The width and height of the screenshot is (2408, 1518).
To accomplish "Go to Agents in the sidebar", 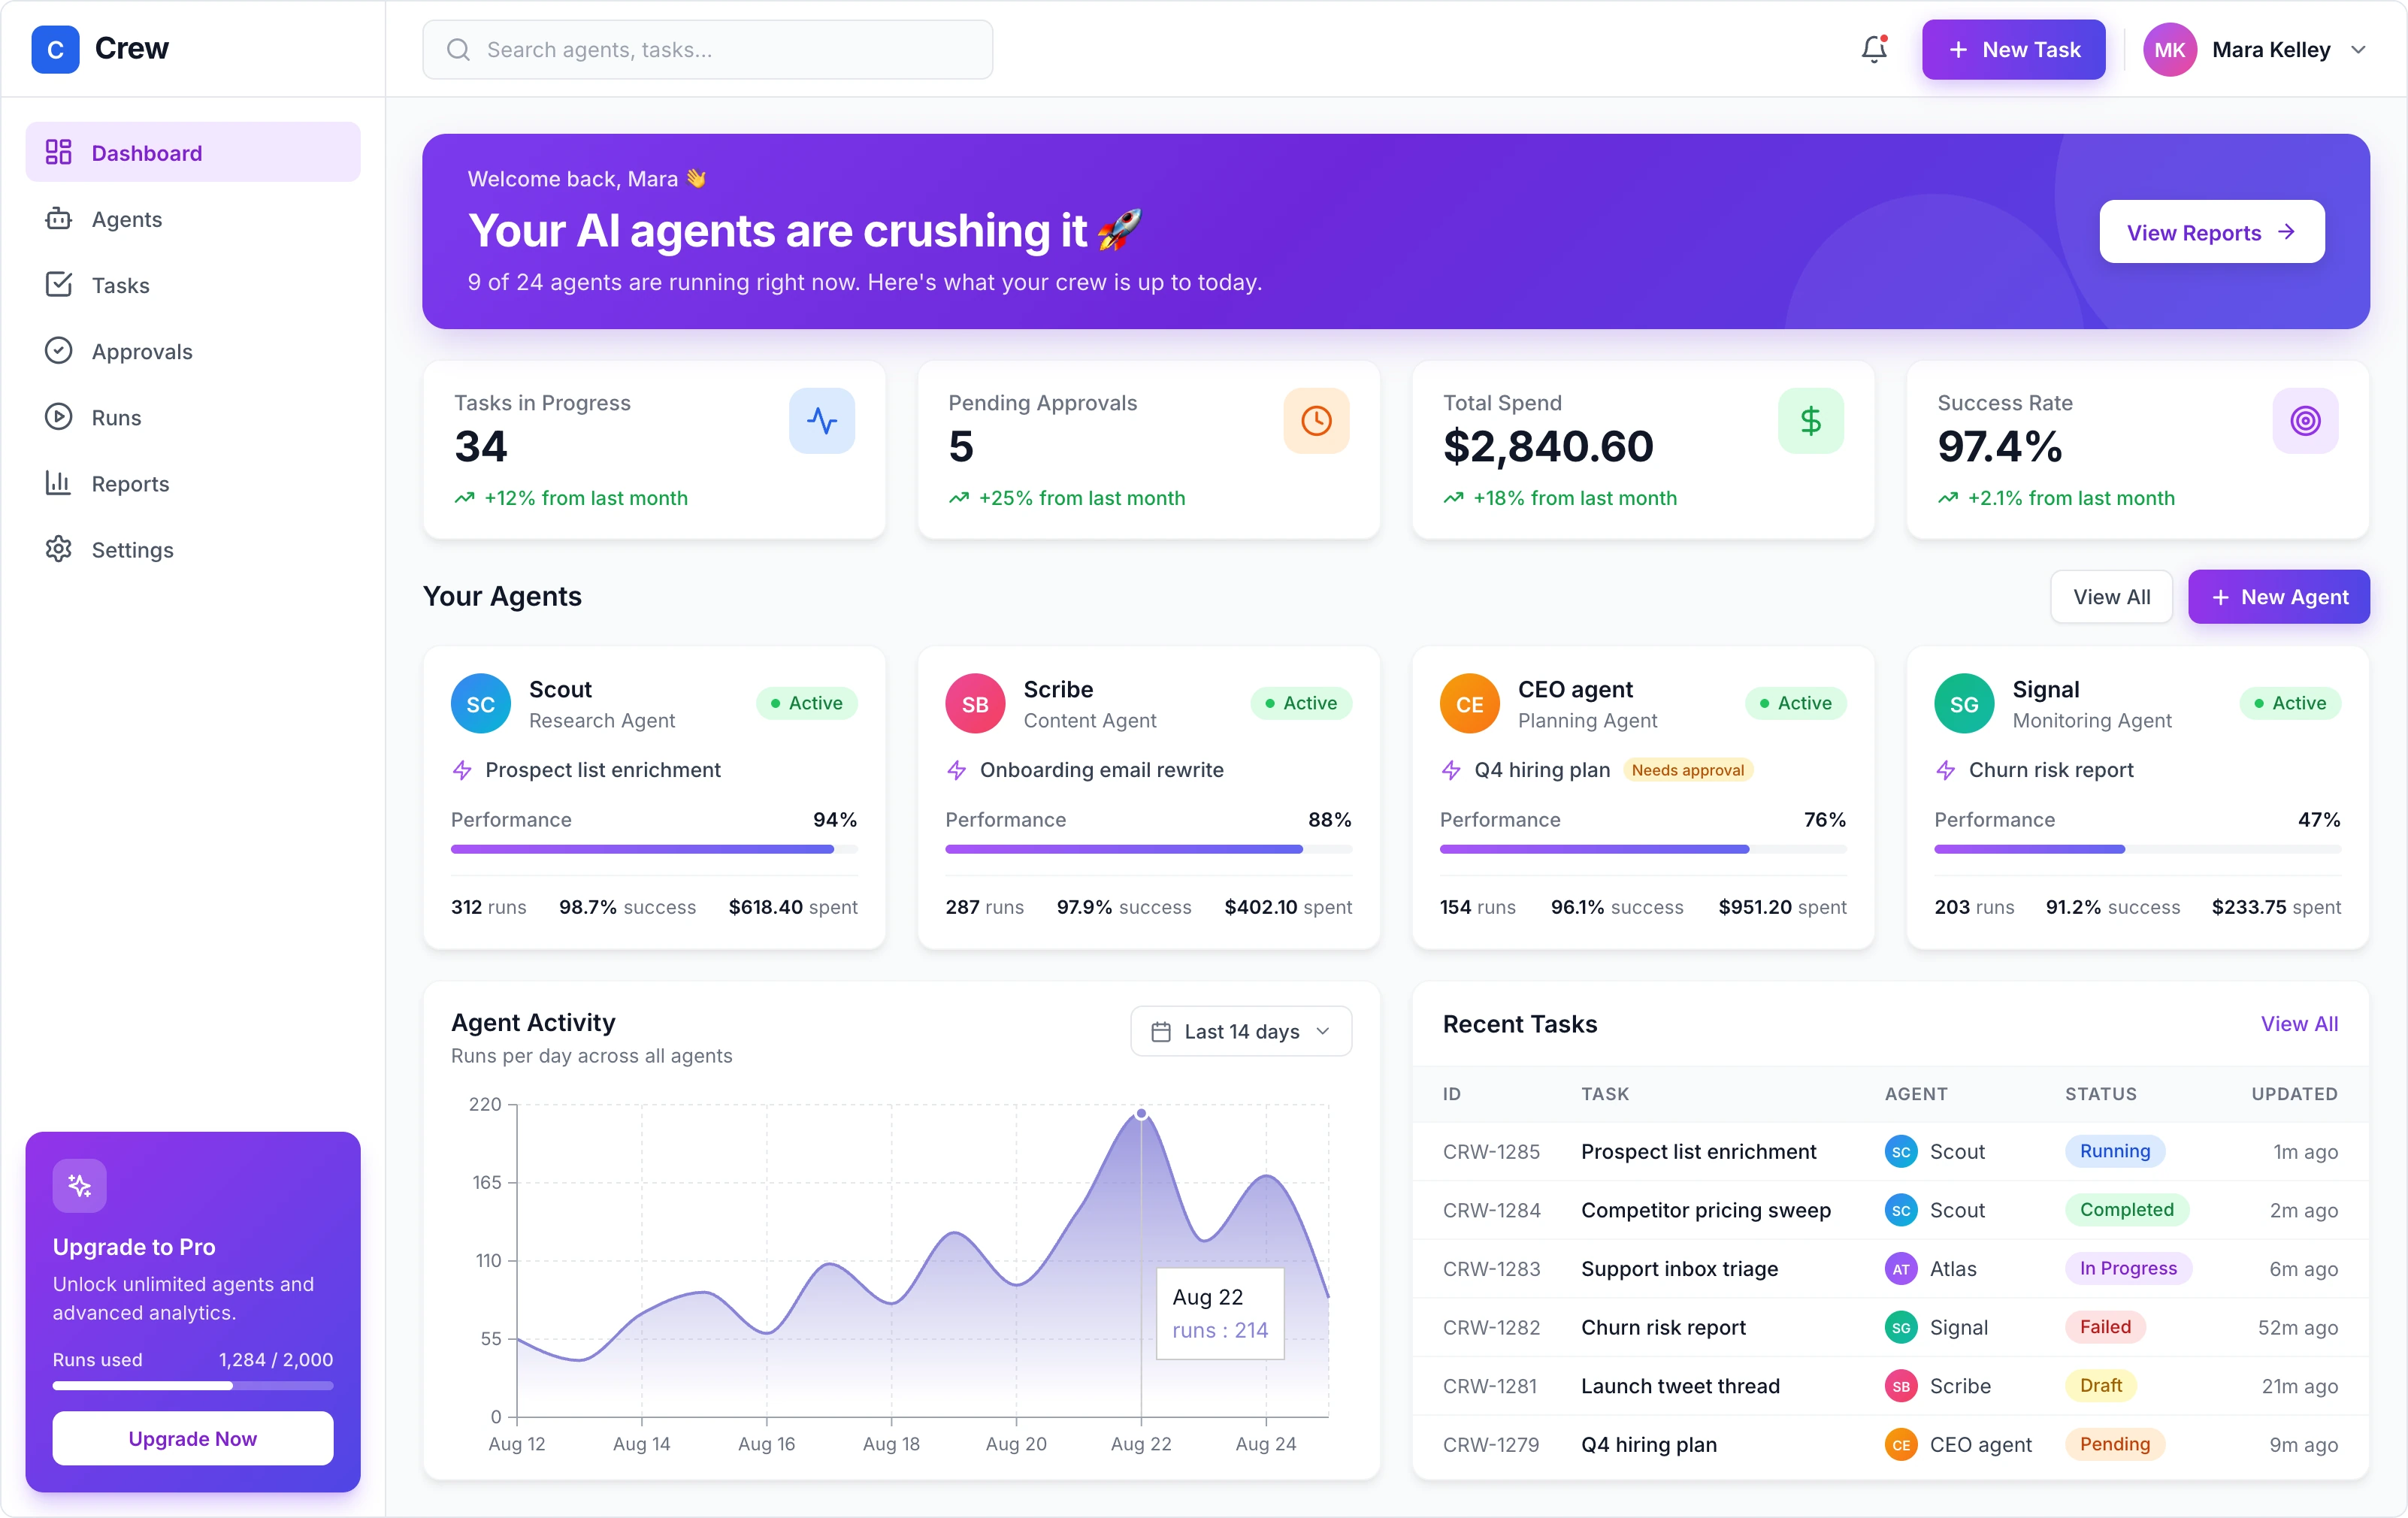I will 193,219.
